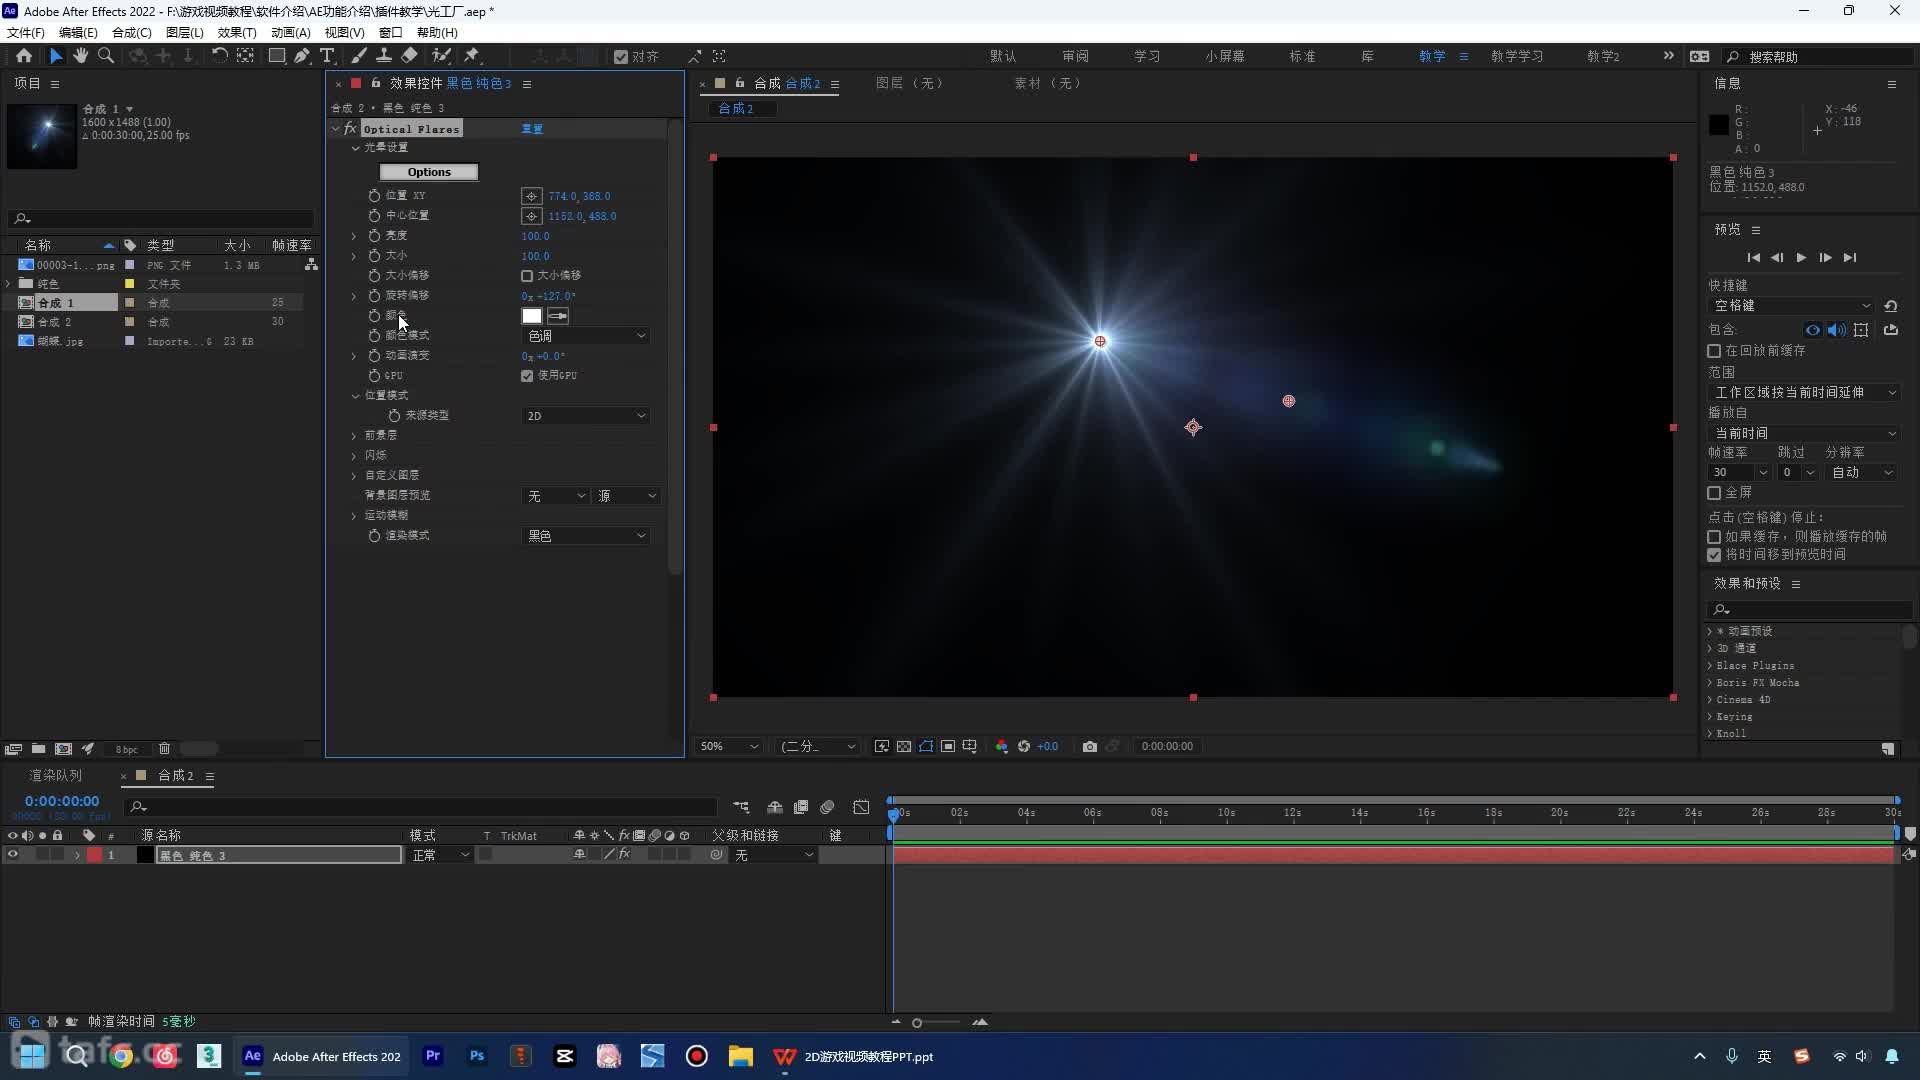Check 如果缓存，则播放缓存的帧 option

pos(1714,537)
